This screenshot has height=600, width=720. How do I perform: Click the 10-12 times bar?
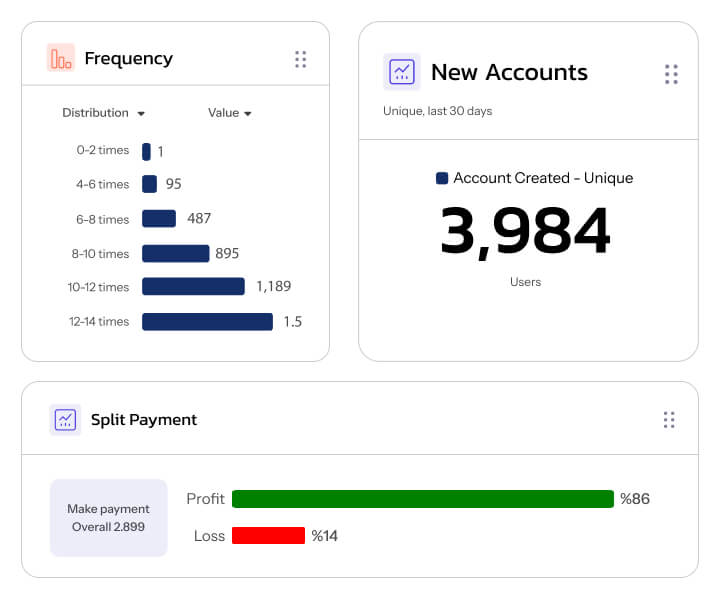193,287
